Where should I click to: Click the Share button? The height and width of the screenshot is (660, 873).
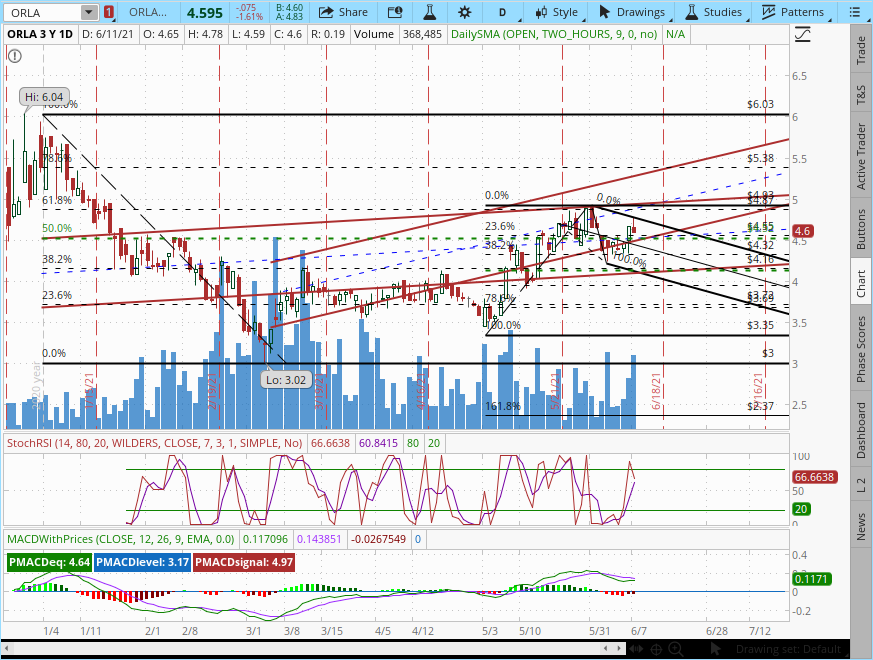pos(342,12)
